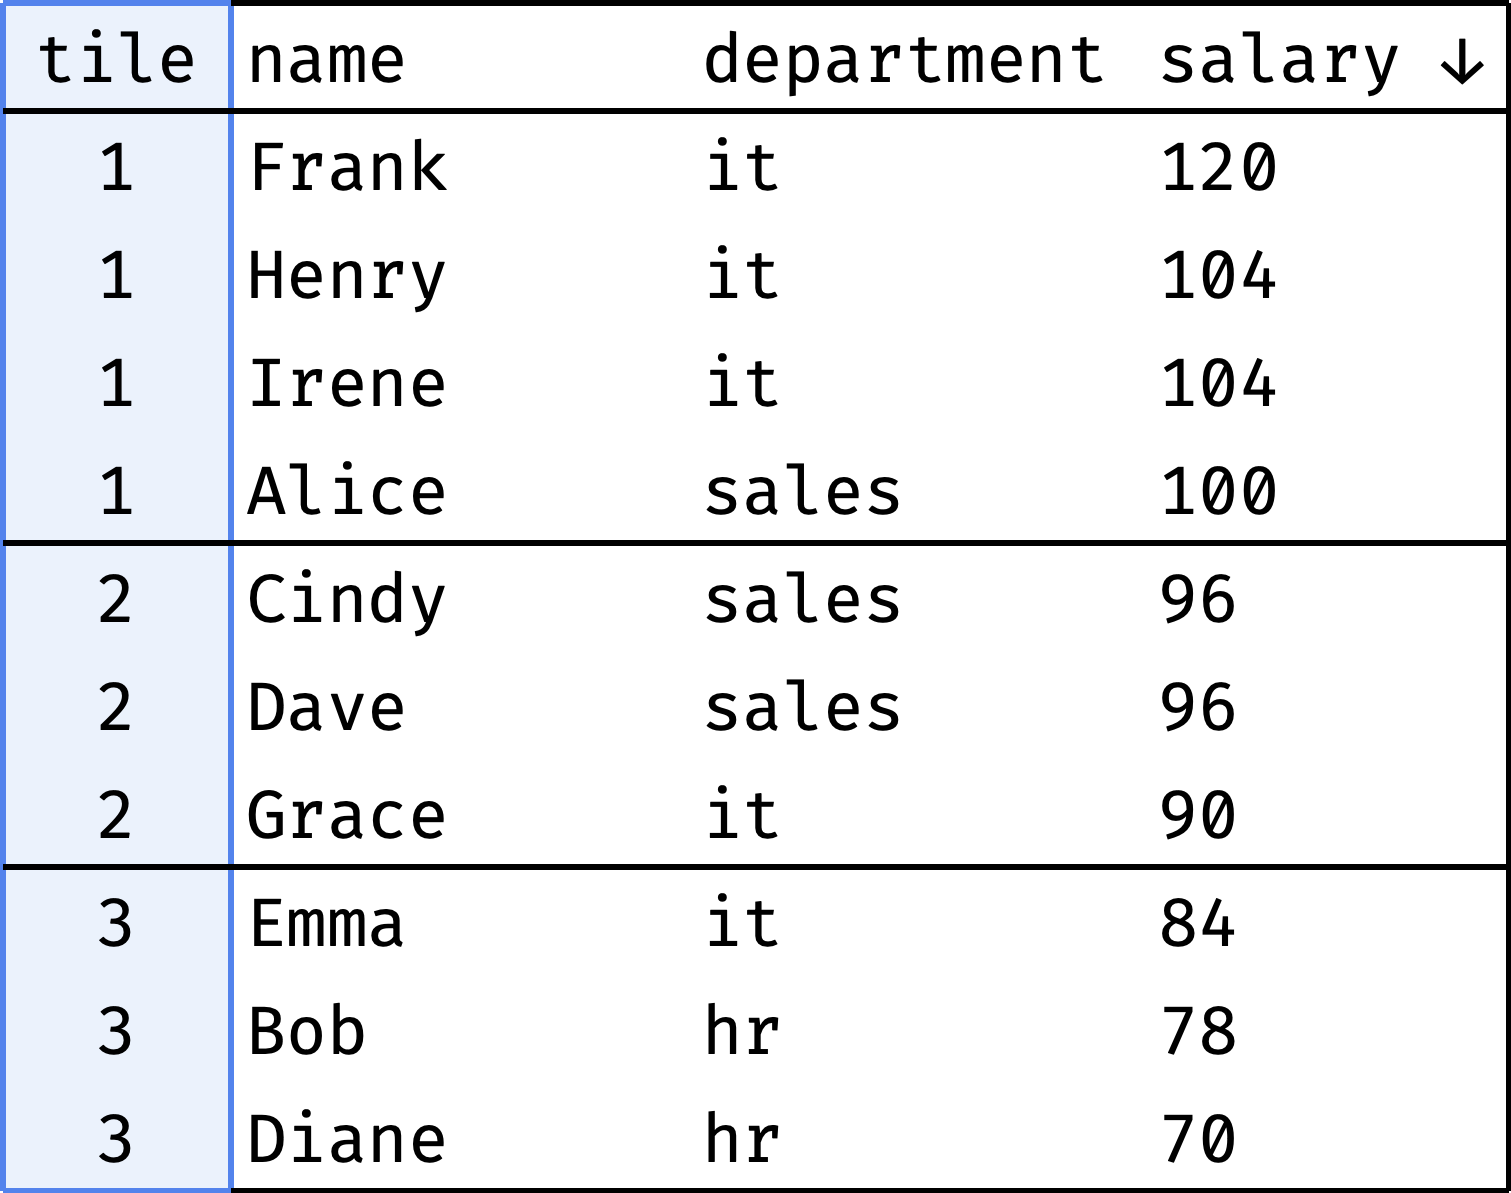The image size is (1511, 1193).
Task: Select Irene's salary value 104
Action: click(x=1218, y=383)
